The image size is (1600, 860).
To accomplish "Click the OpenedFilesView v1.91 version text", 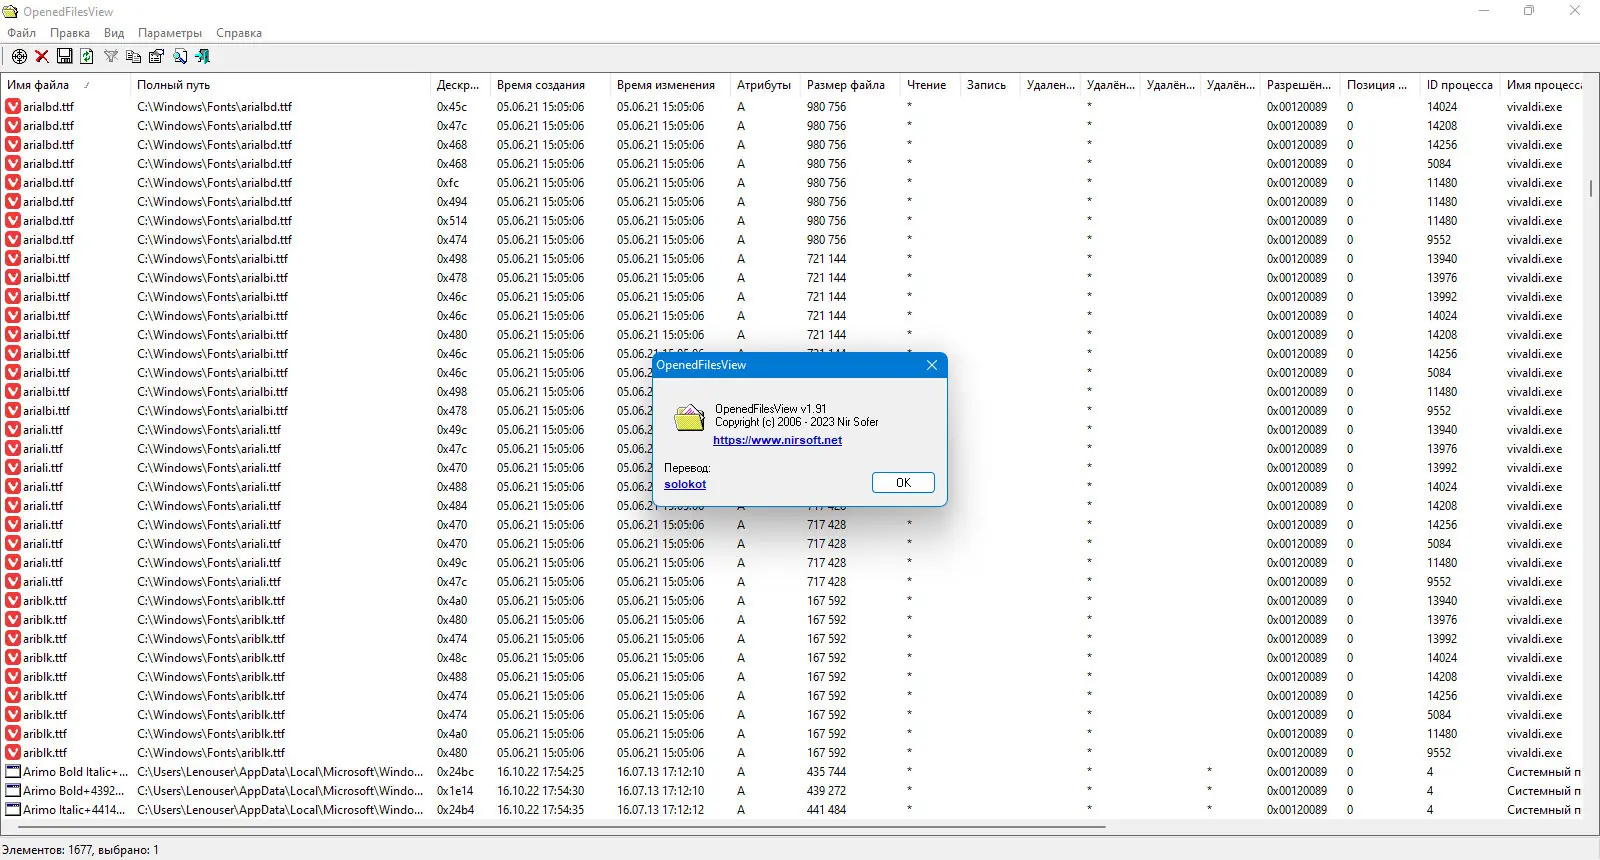I will [770, 409].
